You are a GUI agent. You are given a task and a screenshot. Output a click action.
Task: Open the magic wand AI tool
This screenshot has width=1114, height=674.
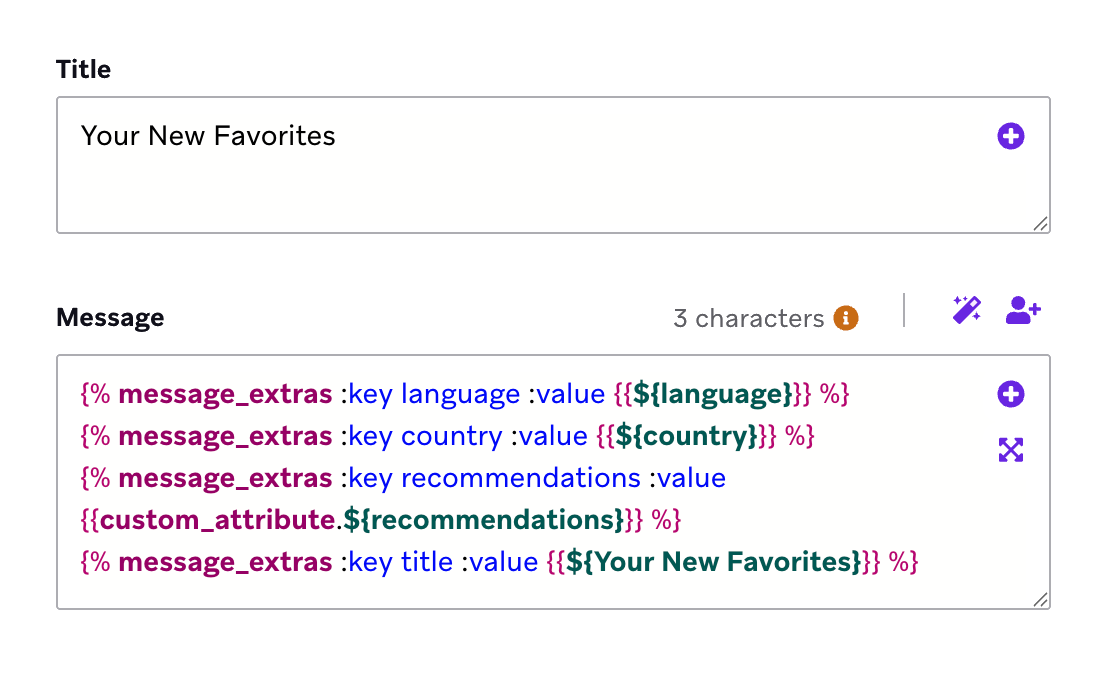click(966, 310)
